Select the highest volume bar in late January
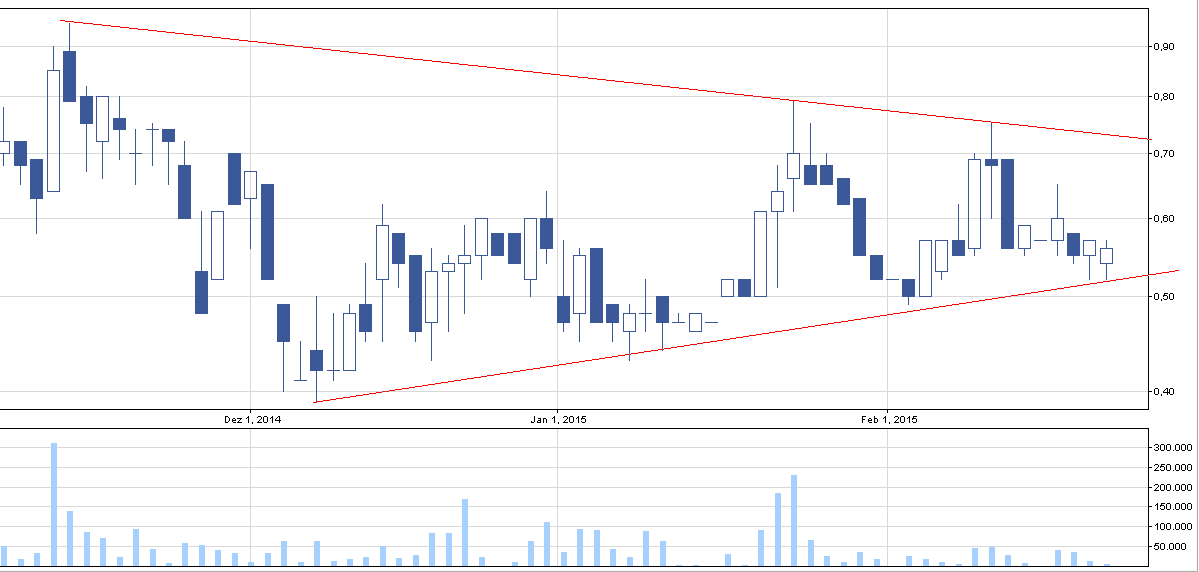Image resolution: width=1199 pixels, height=572 pixels. pos(794,520)
